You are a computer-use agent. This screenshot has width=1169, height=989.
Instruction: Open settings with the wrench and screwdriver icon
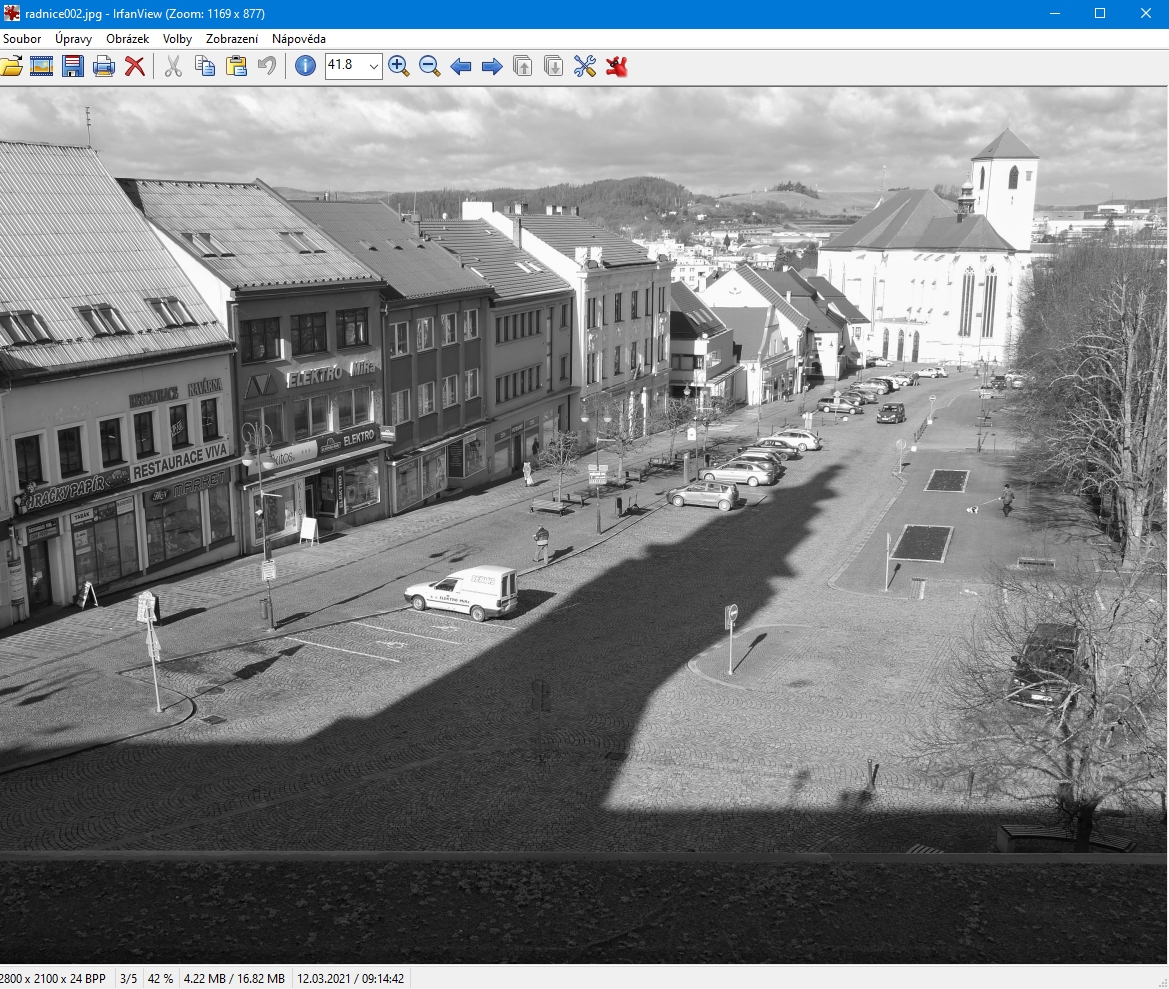(585, 67)
